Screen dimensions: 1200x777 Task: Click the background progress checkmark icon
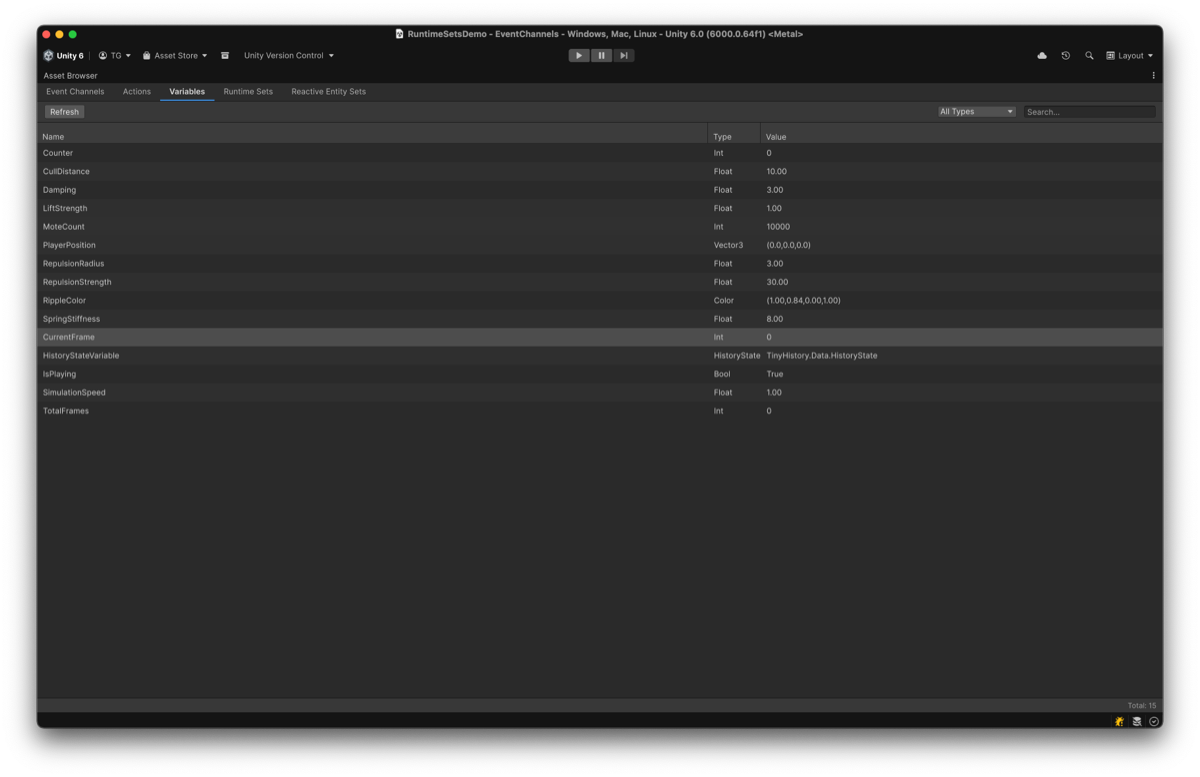pos(1153,721)
